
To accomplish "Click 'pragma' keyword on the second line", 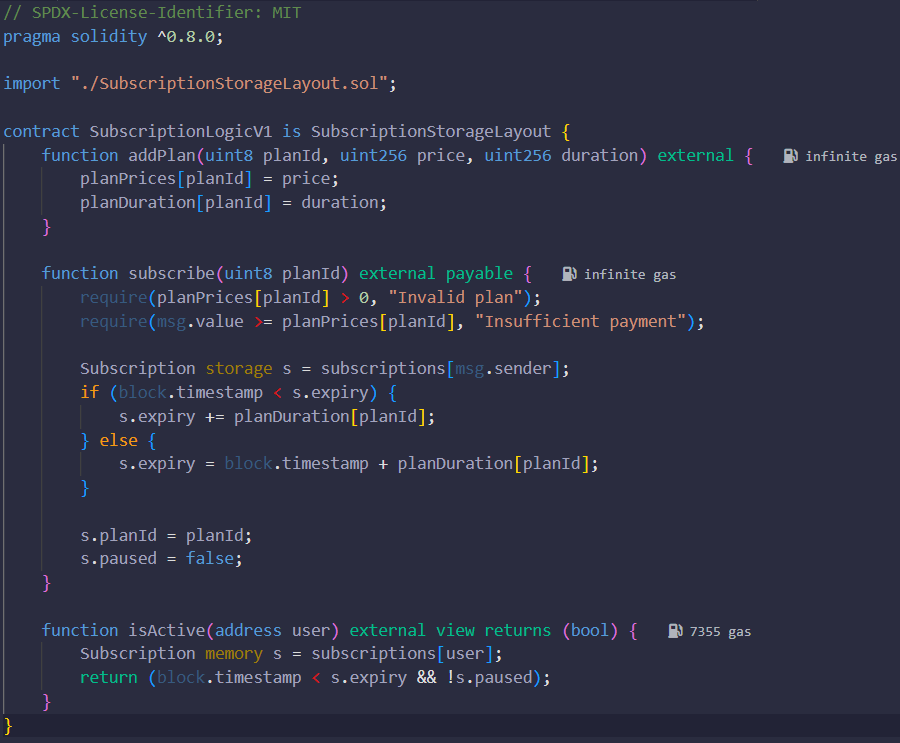I will (32, 37).
